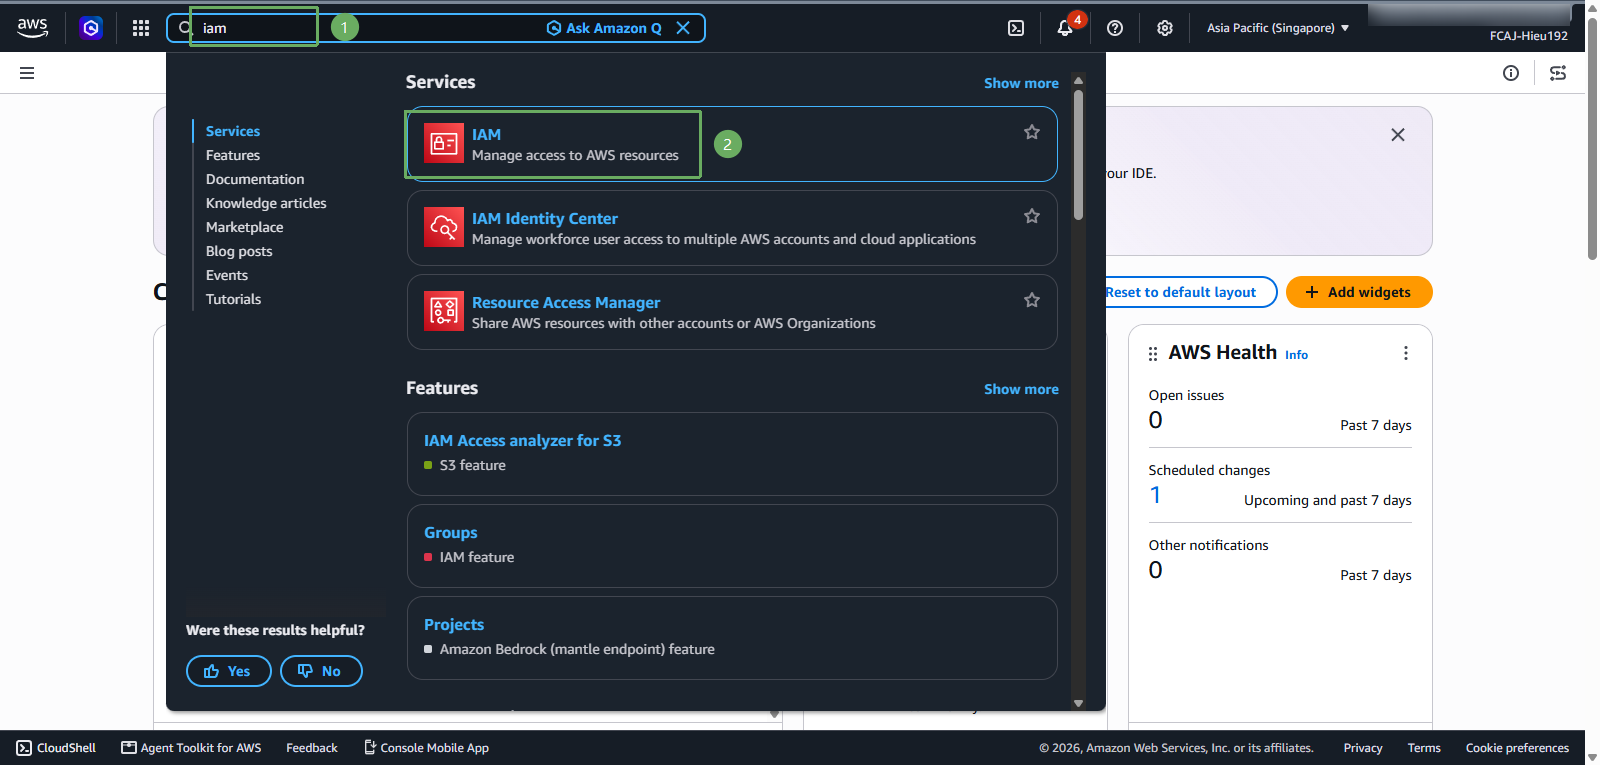Click the IAM service icon
Screen dimensions: 1600x765
click(444, 144)
